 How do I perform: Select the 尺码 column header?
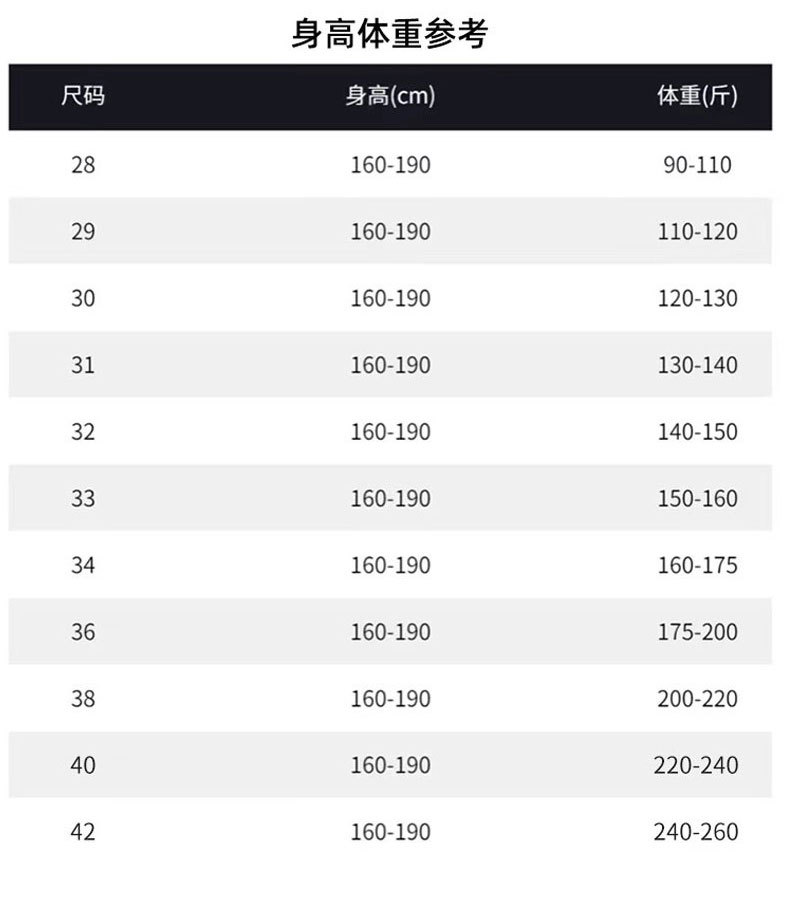(x=82, y=97)
